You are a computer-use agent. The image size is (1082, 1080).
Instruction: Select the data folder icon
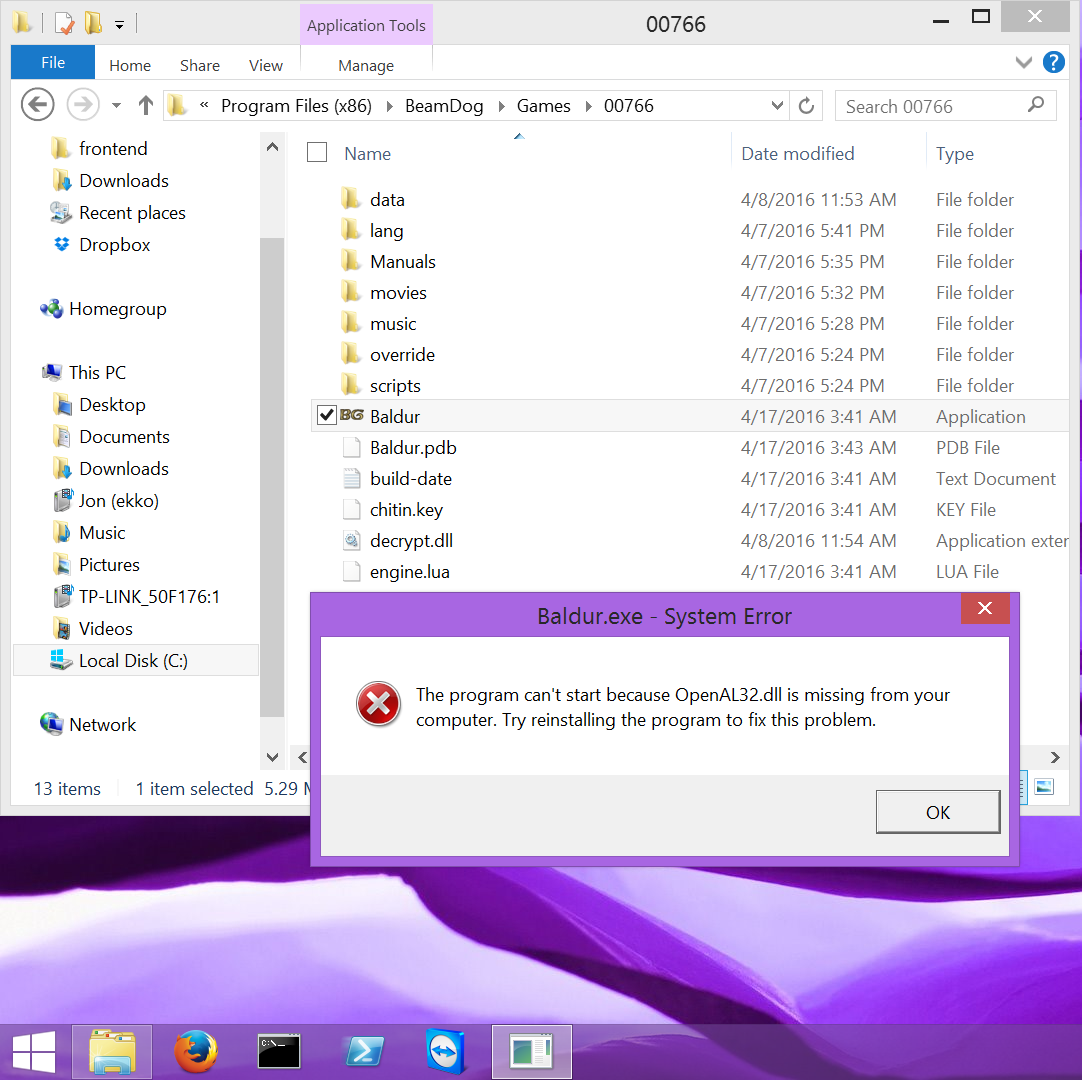(351, 199)
